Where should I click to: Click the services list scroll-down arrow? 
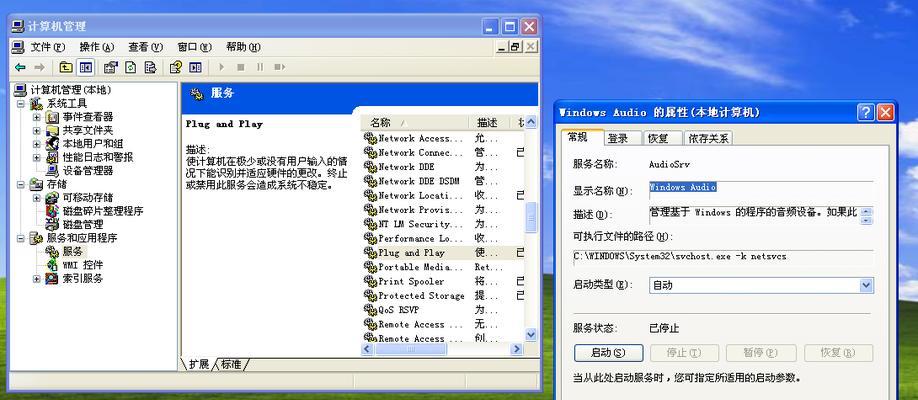[x=531, y=334]
